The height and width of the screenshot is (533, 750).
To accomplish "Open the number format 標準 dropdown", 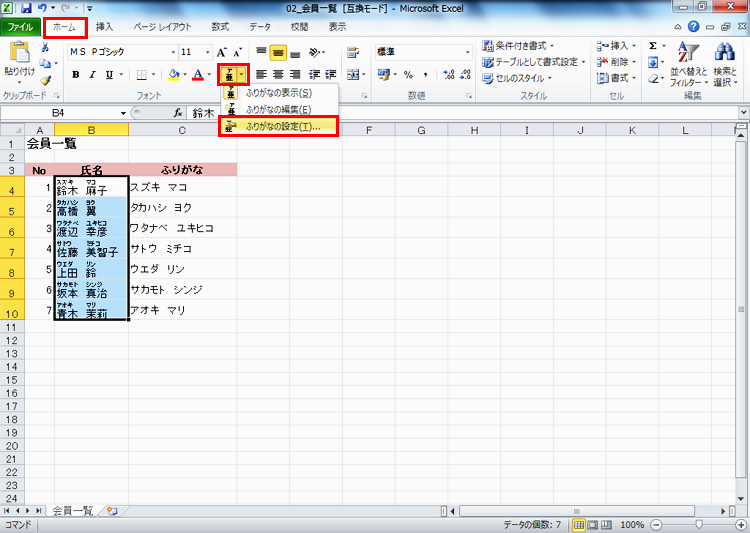I will click(467, 52).
